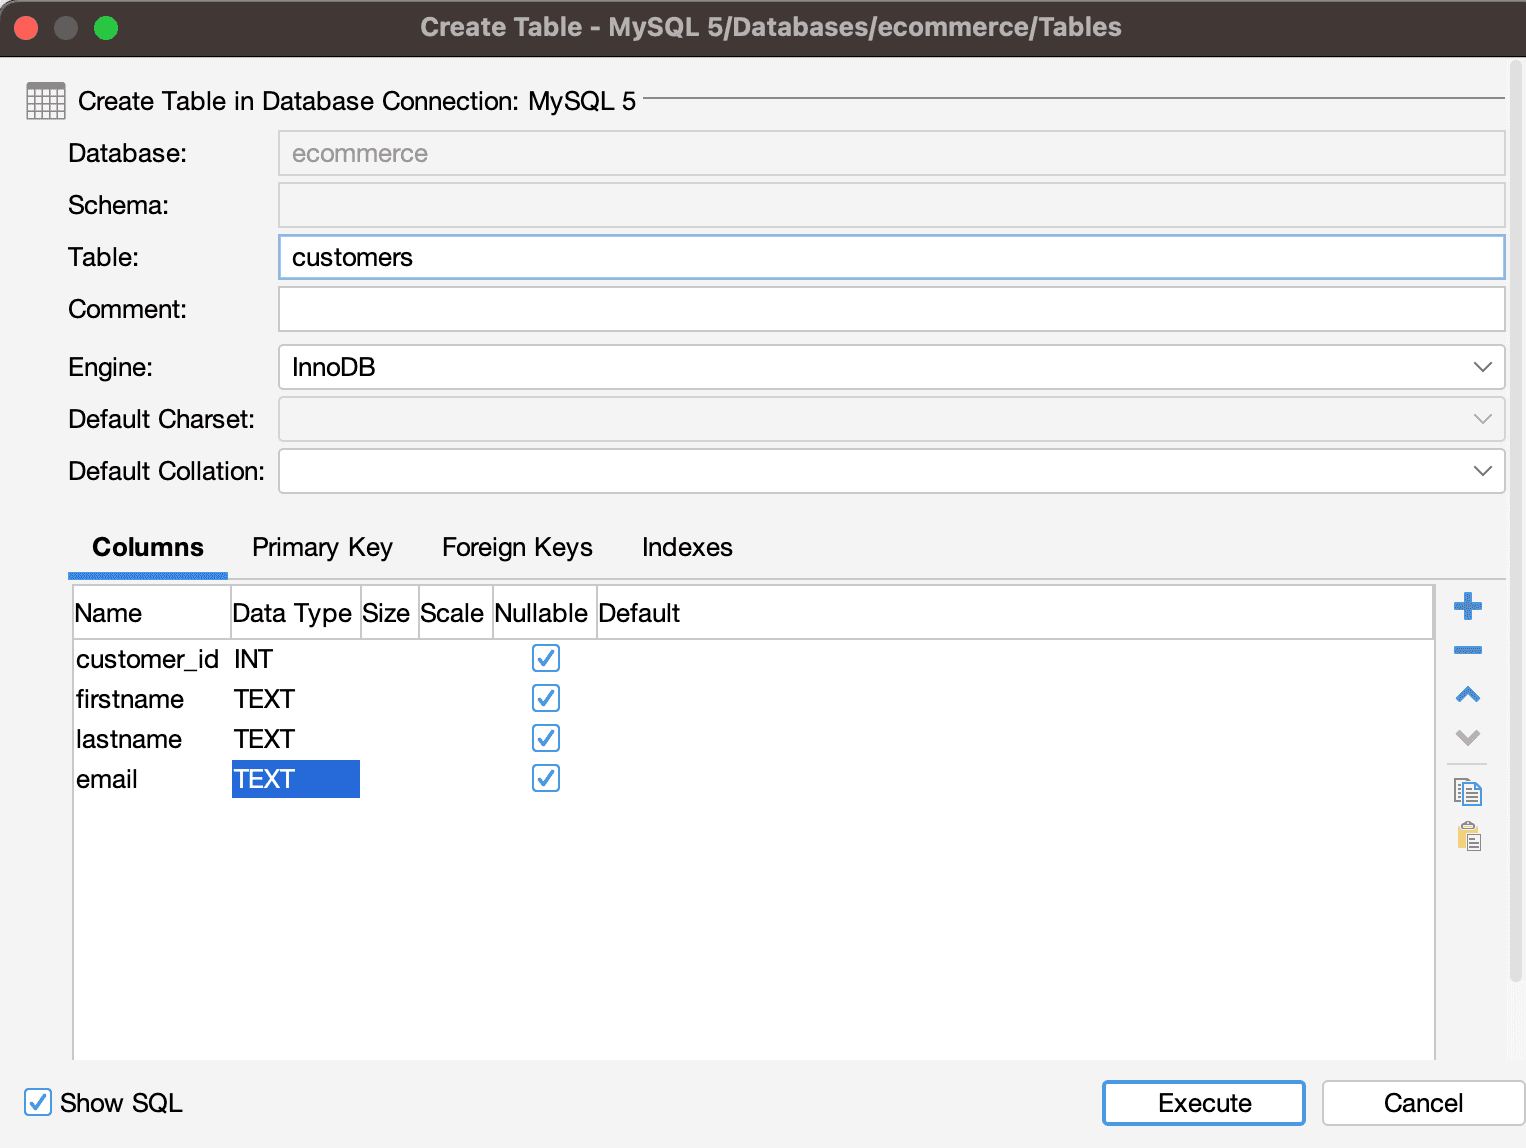Execute the table creation

[x=1203, y=1103]
